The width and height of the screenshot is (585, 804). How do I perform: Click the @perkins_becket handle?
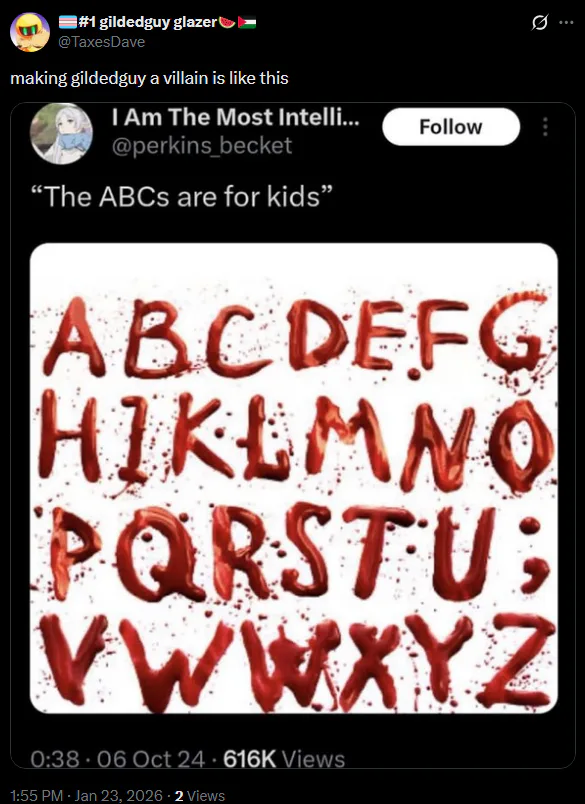click(202, 146)
